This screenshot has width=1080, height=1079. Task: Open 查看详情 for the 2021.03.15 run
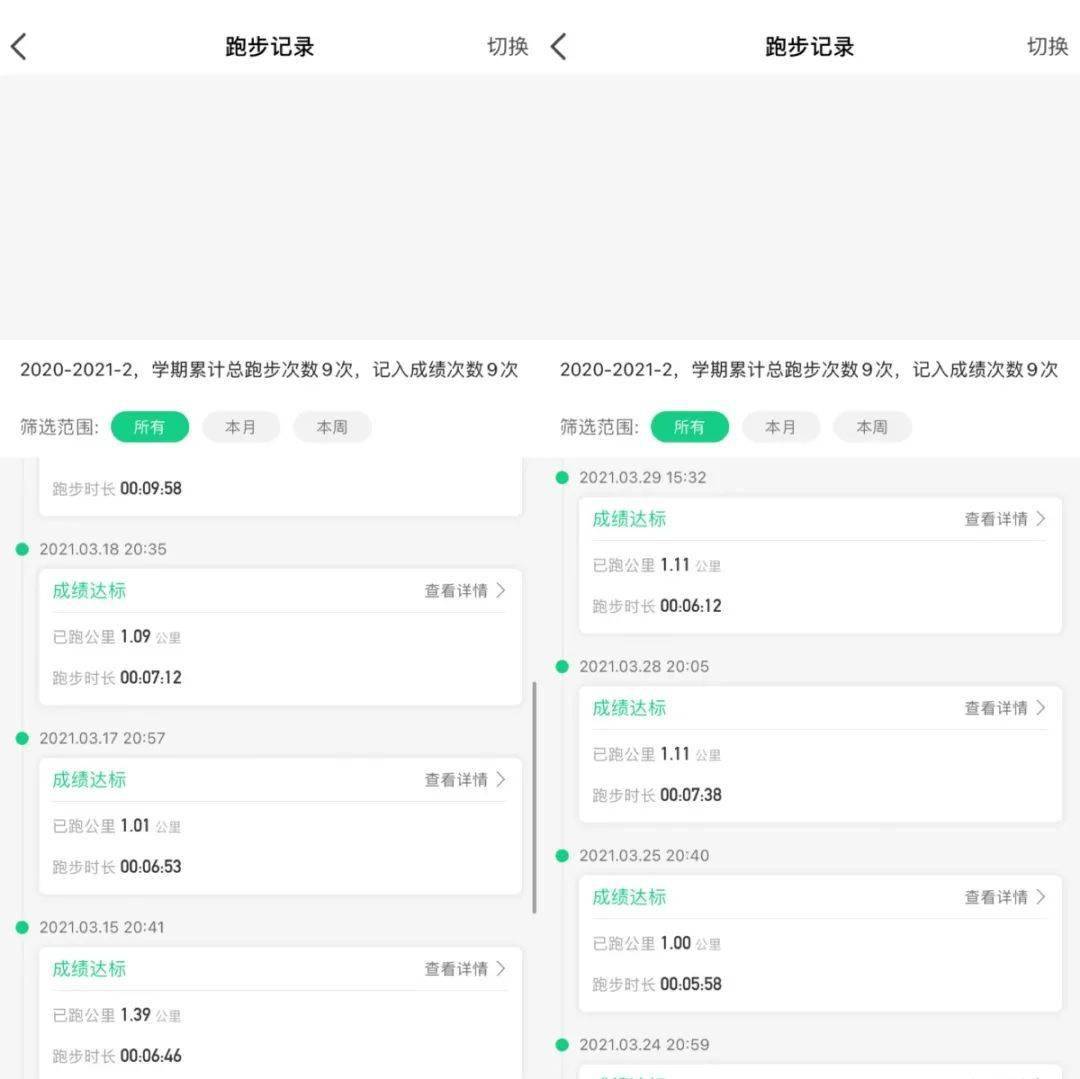coord(465,969)
